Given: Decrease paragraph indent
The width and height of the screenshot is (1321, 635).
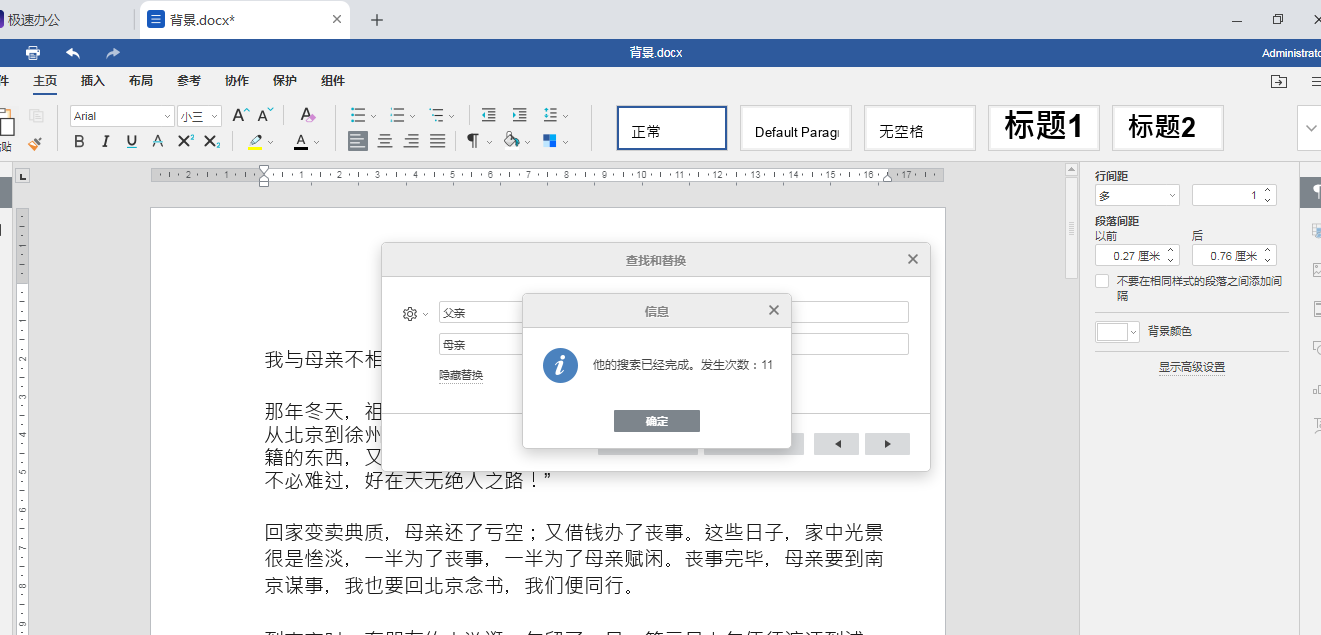Looking at the screenshot, I should pos(488,116).
